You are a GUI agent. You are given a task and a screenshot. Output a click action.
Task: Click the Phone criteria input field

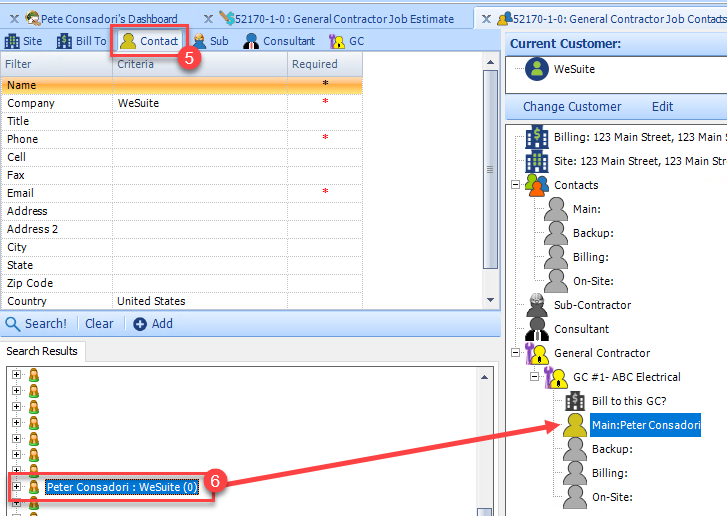[200, 139]
